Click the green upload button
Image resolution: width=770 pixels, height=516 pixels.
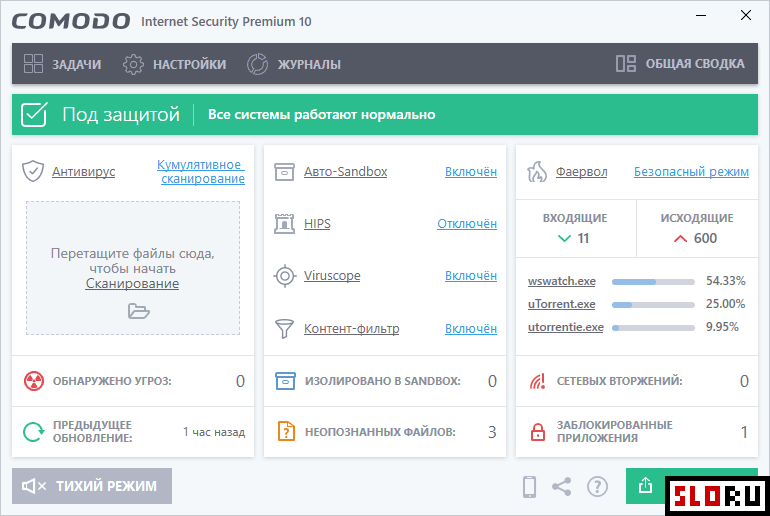coord(645,486)
